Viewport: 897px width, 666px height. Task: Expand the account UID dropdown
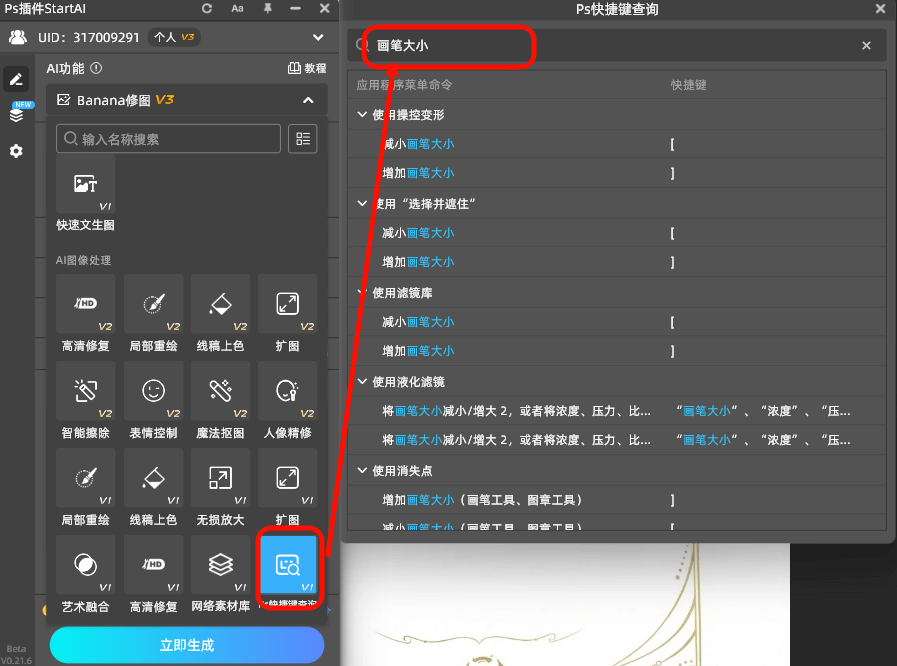tap(317, 37)
